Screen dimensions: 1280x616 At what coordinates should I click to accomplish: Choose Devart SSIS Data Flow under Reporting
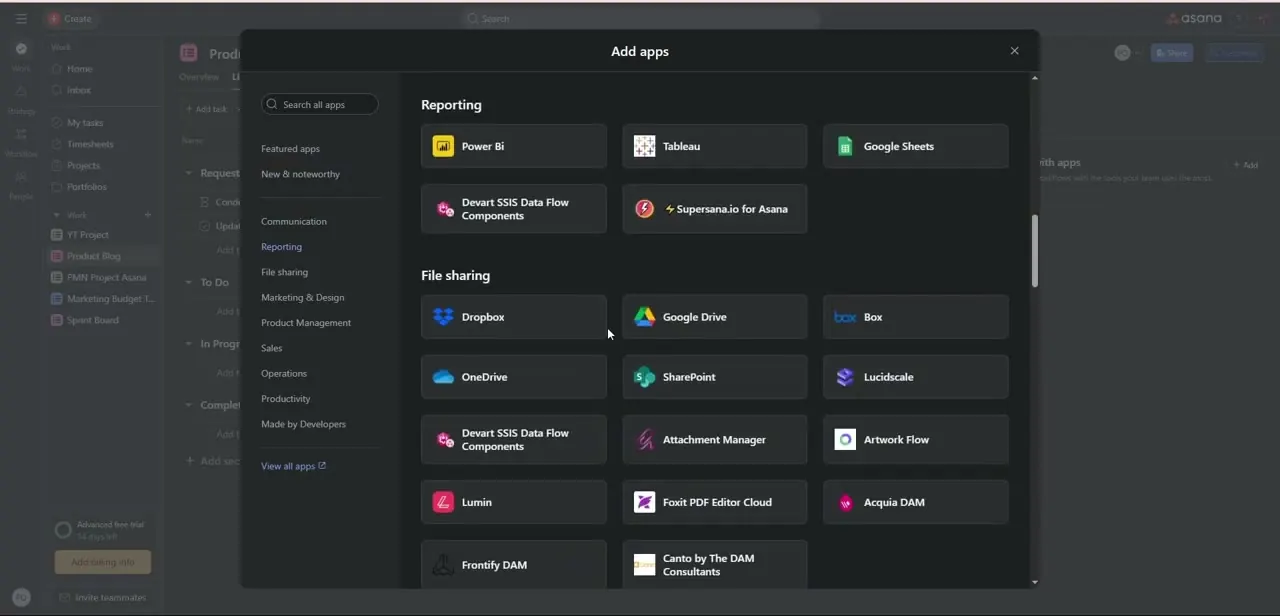point(513,209)
